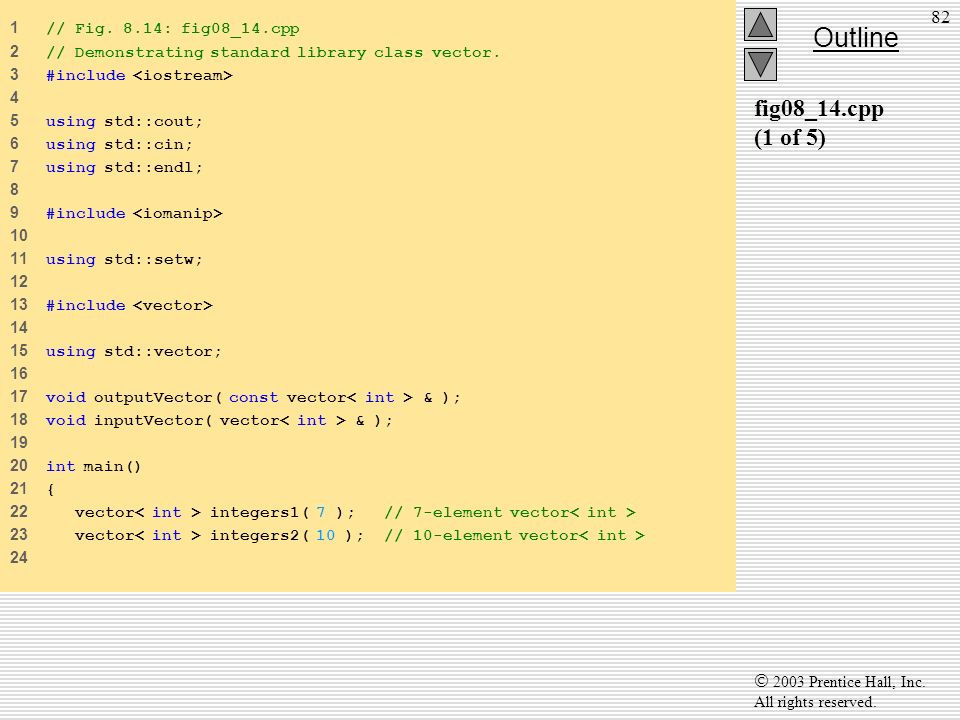Select the fig08_14.cpp title text
Screen dimensions: 960x720
tap(819, 109)
